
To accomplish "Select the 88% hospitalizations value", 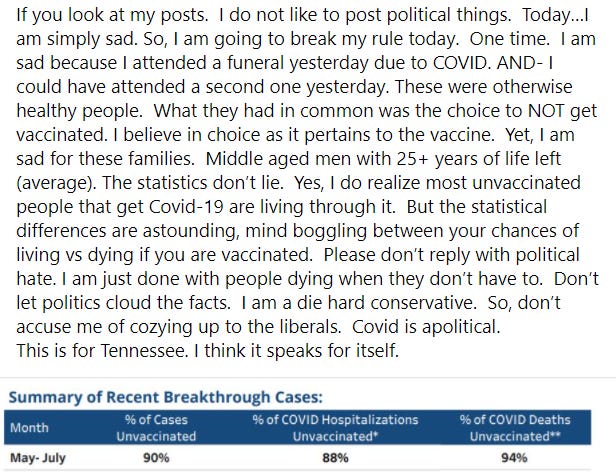I will coord(335,457).
